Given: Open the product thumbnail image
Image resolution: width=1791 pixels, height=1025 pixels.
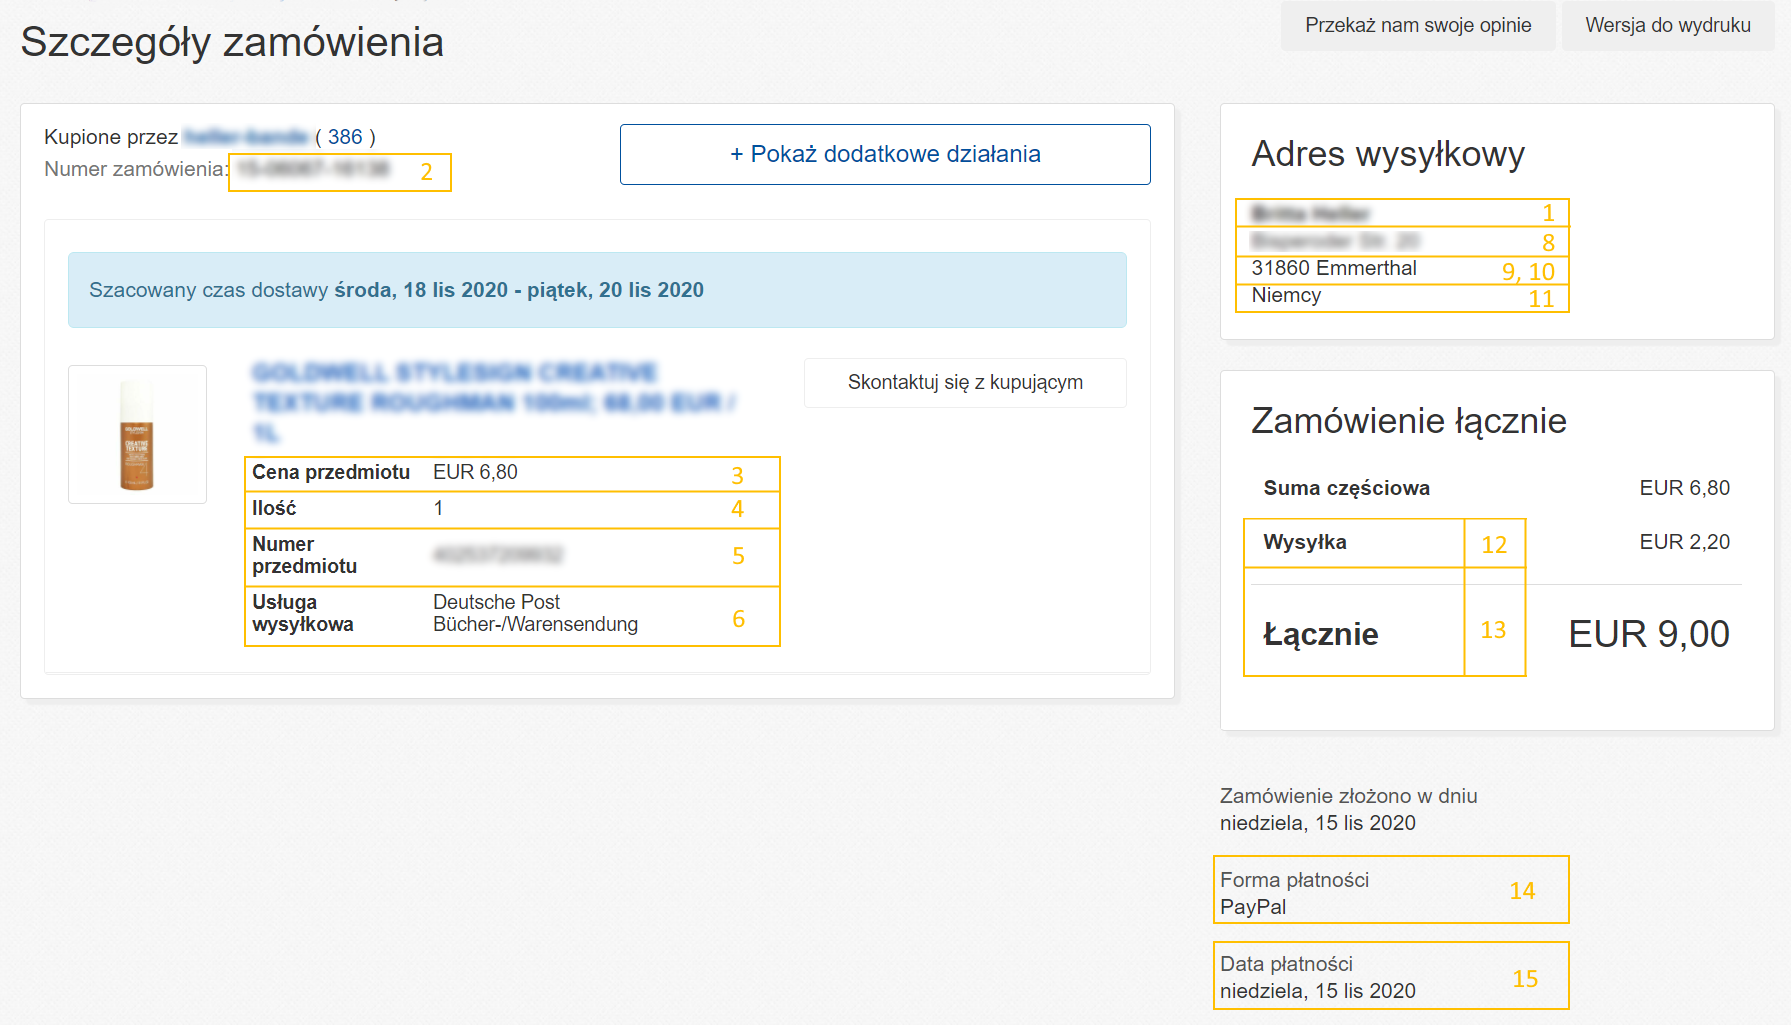Looking at the screenshot, I should (138, 434).
